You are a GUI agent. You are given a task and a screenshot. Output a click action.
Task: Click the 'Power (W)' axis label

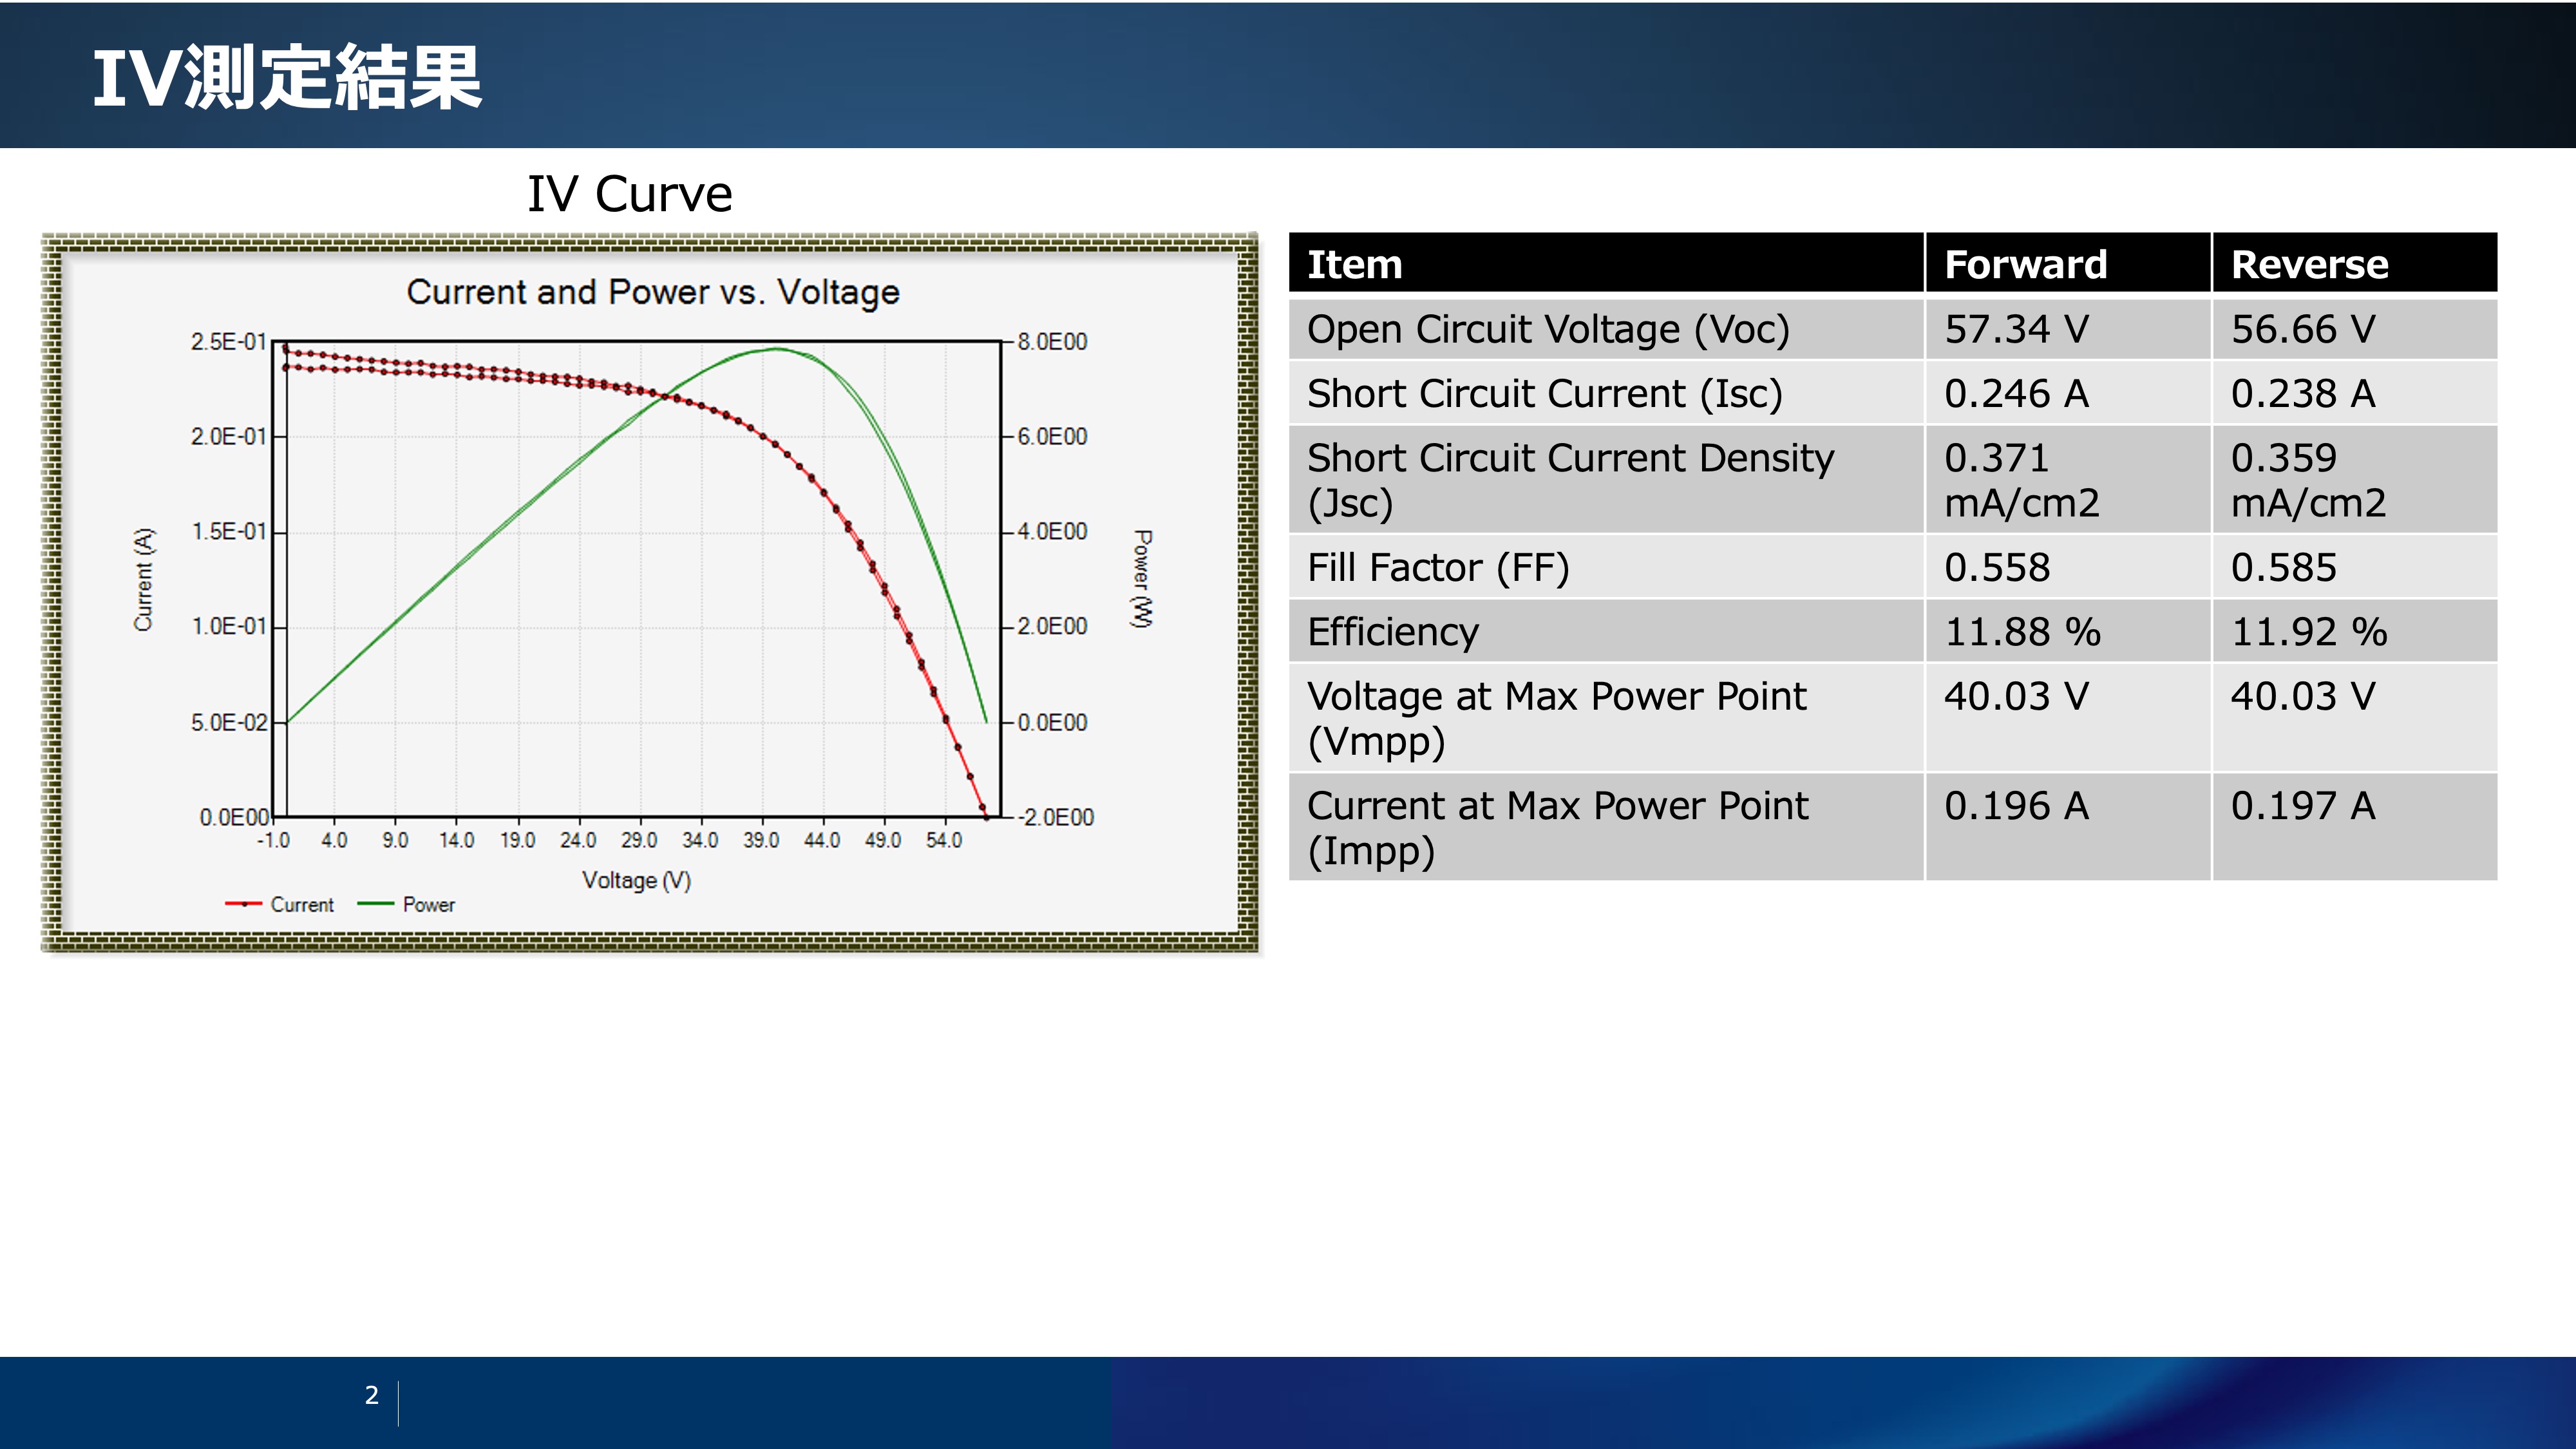click(x=1142, y=579)
